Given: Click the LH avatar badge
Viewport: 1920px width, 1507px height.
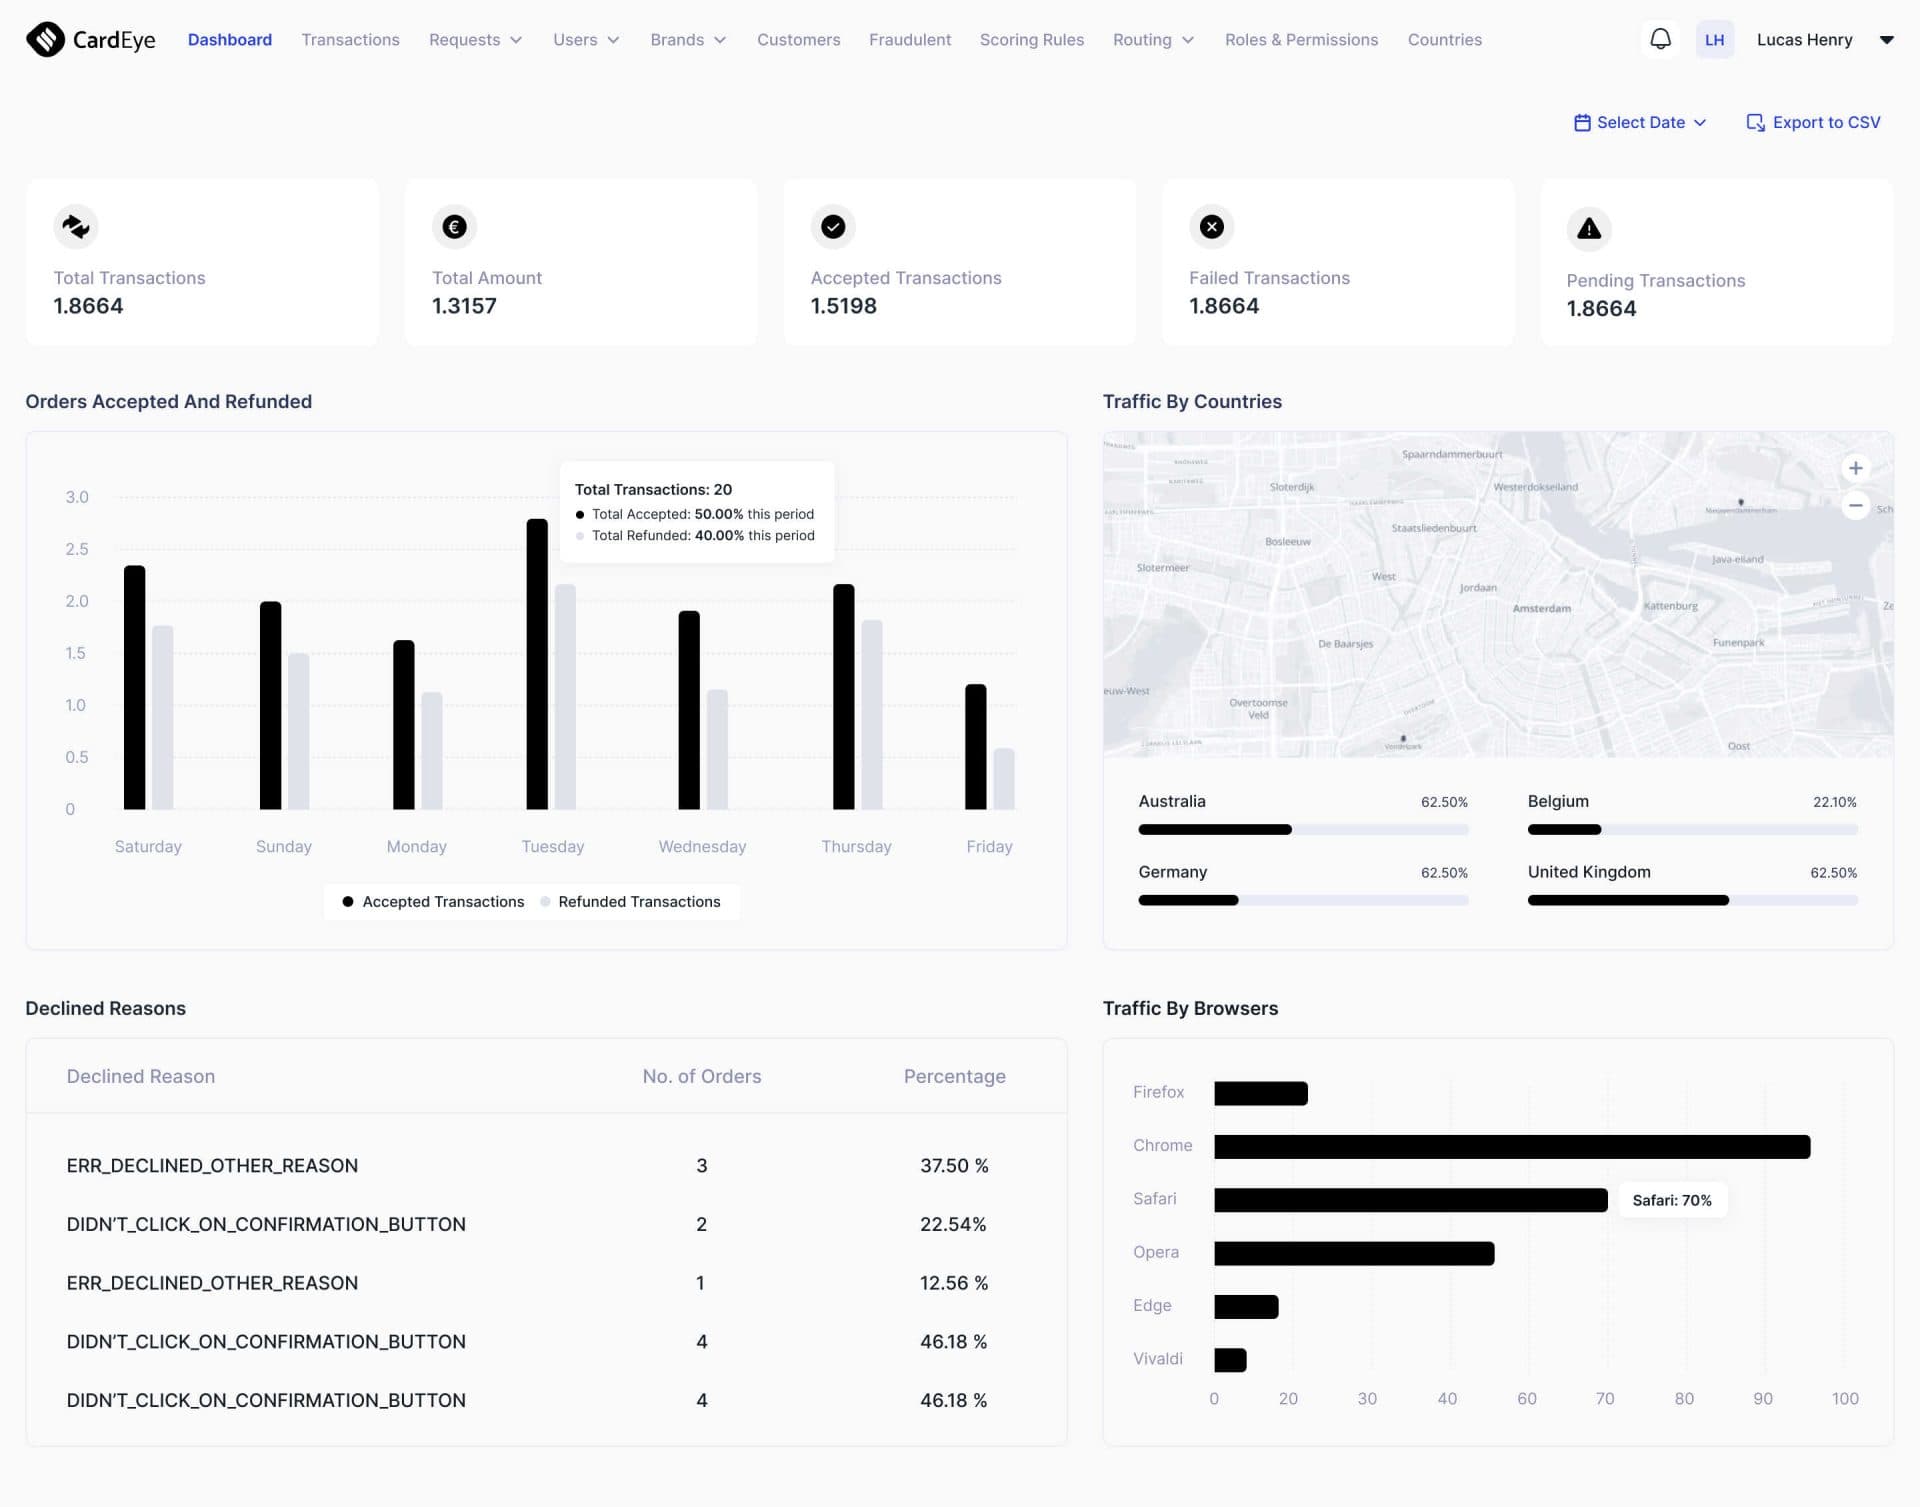Looking at the screenshot, I should coord(1714,39).
